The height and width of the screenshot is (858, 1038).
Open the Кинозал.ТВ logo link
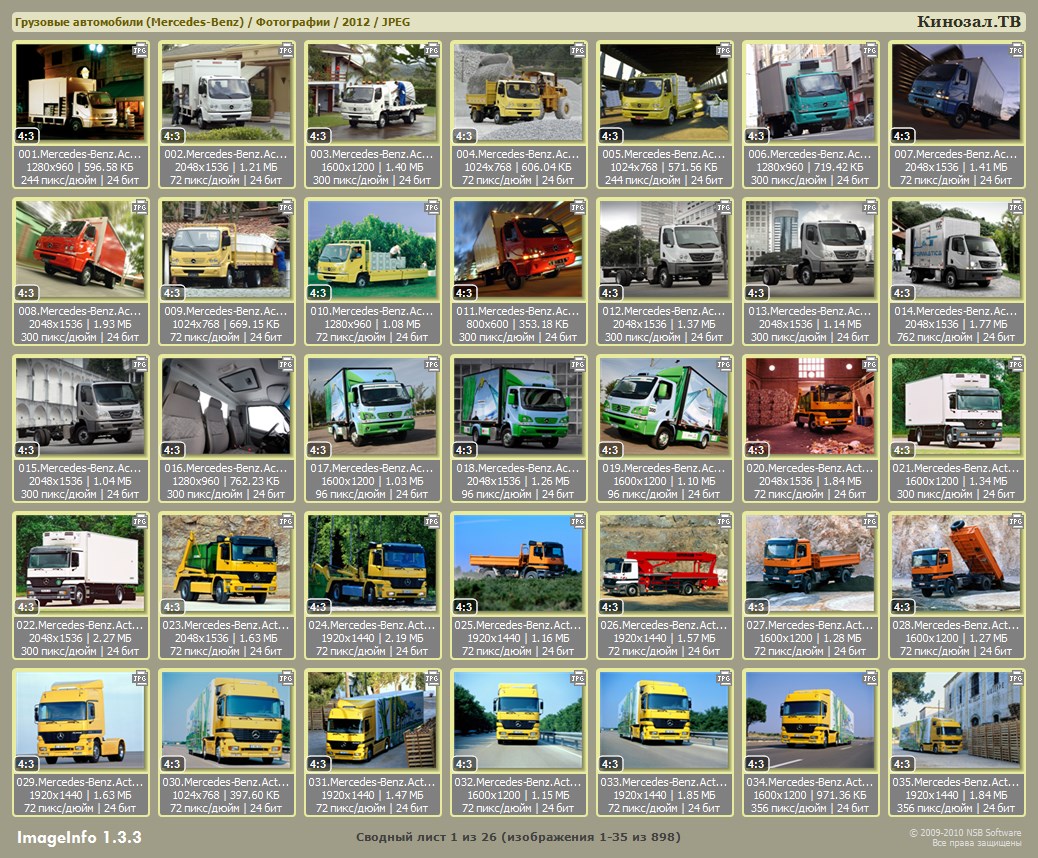(x=968, y=22)
